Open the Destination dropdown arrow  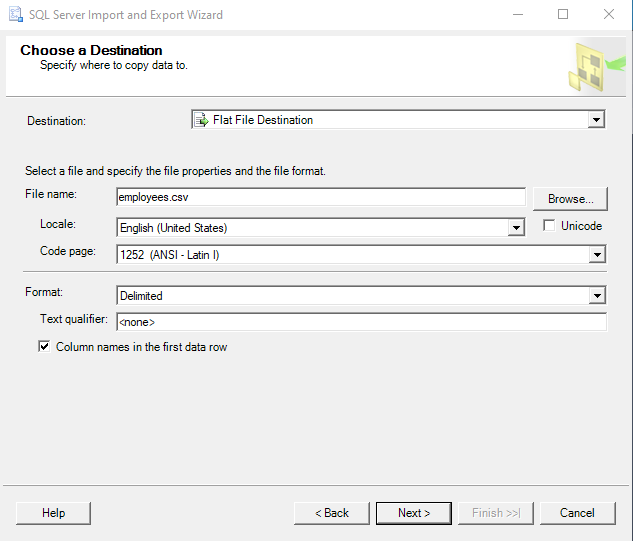click(596, 120)
